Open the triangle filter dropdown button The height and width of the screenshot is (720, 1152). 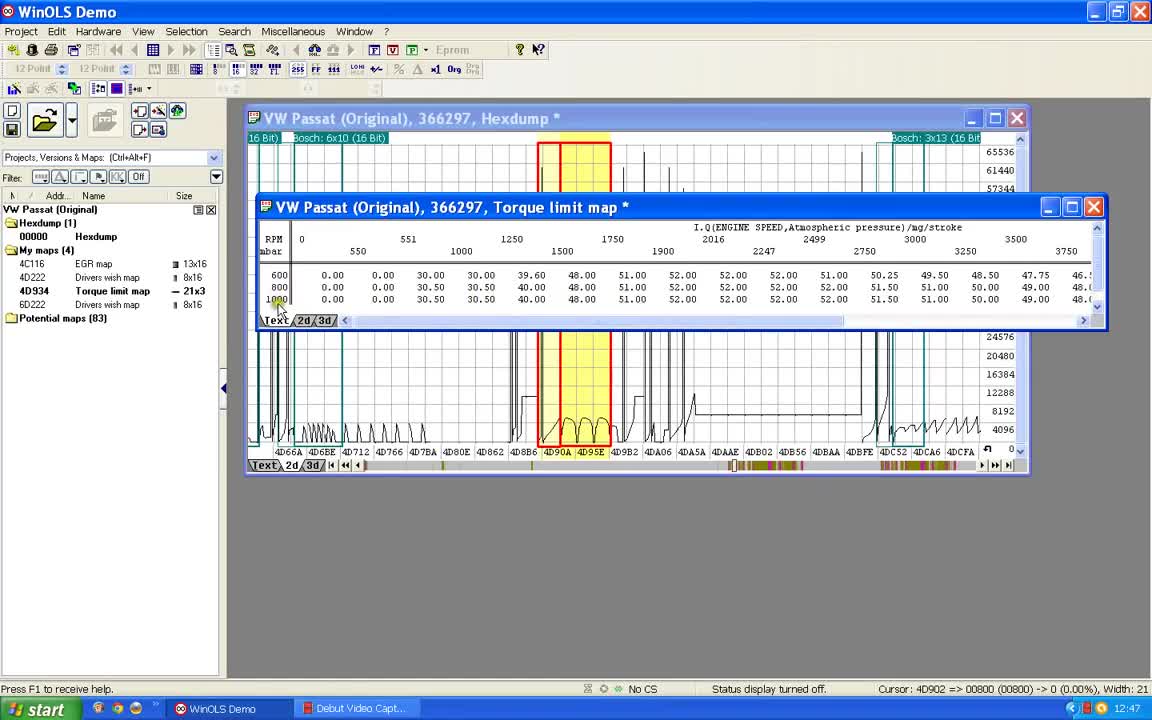[60, 176]
